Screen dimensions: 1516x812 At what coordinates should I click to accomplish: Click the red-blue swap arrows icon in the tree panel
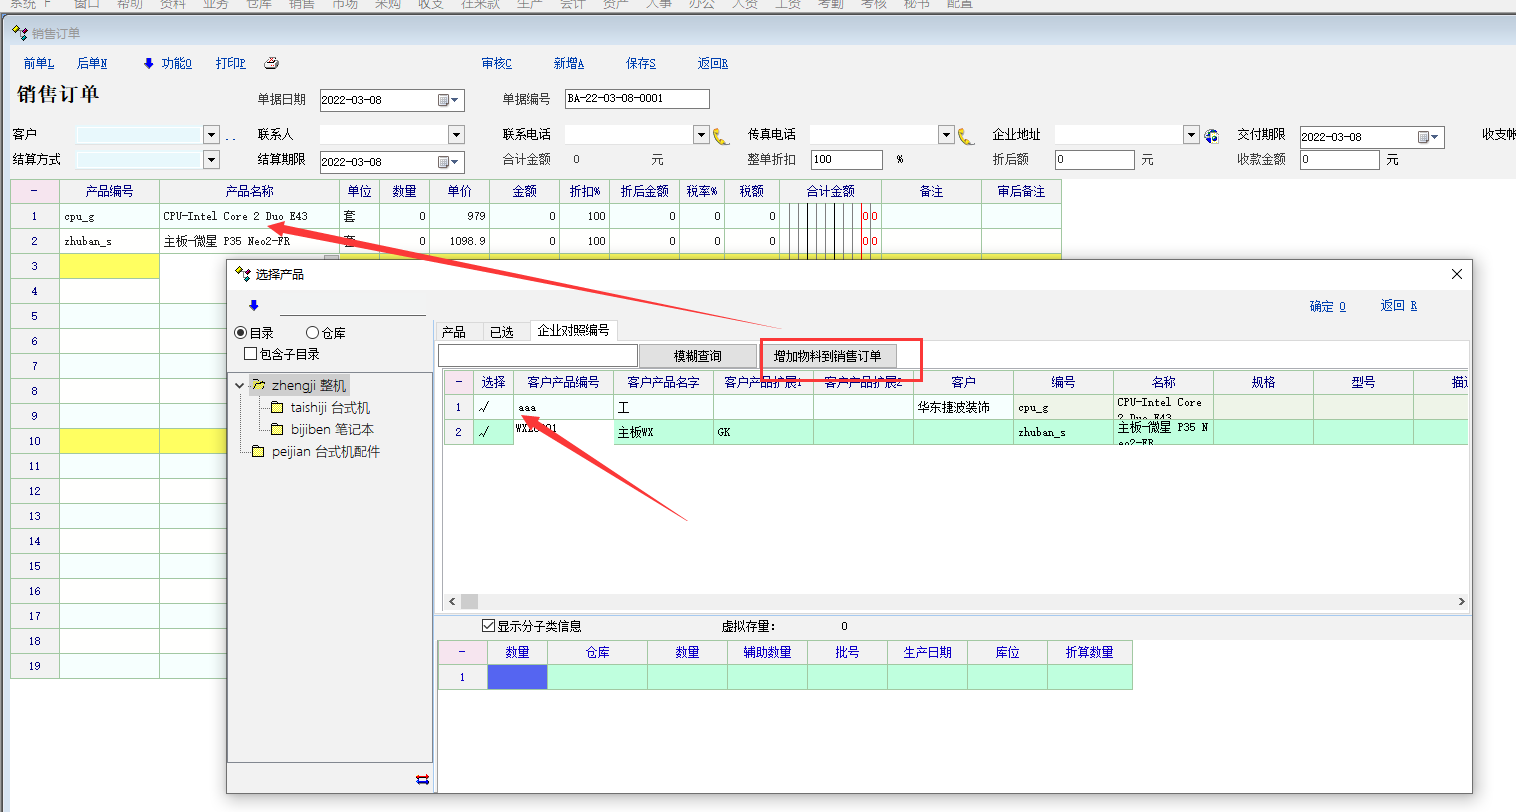click(422, 779)
